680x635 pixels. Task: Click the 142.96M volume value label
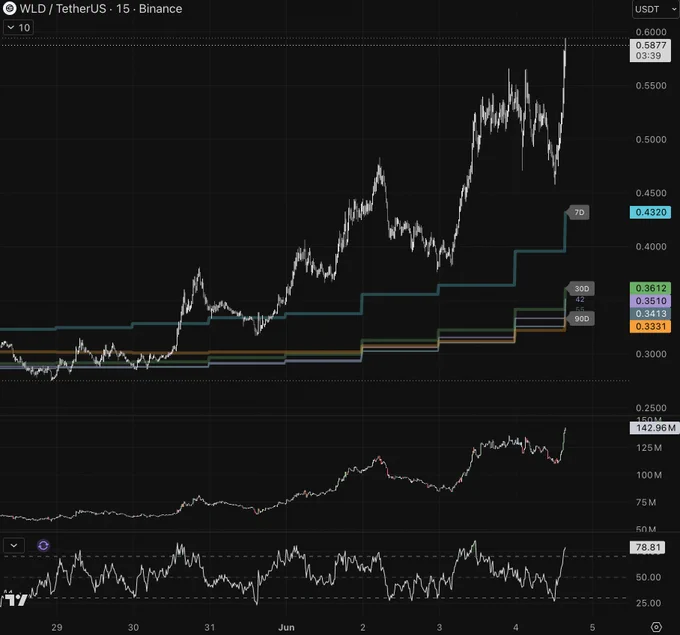655,428
